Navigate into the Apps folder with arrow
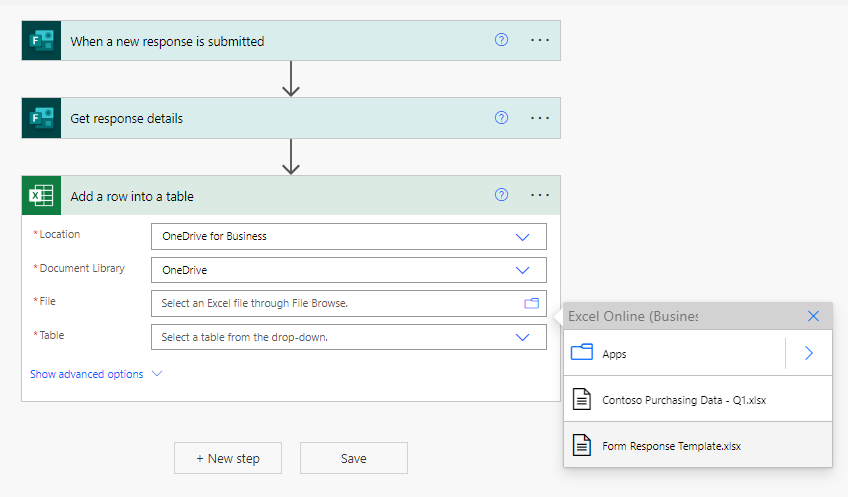This screenshot has width=848, height=497. click(809, 353)
